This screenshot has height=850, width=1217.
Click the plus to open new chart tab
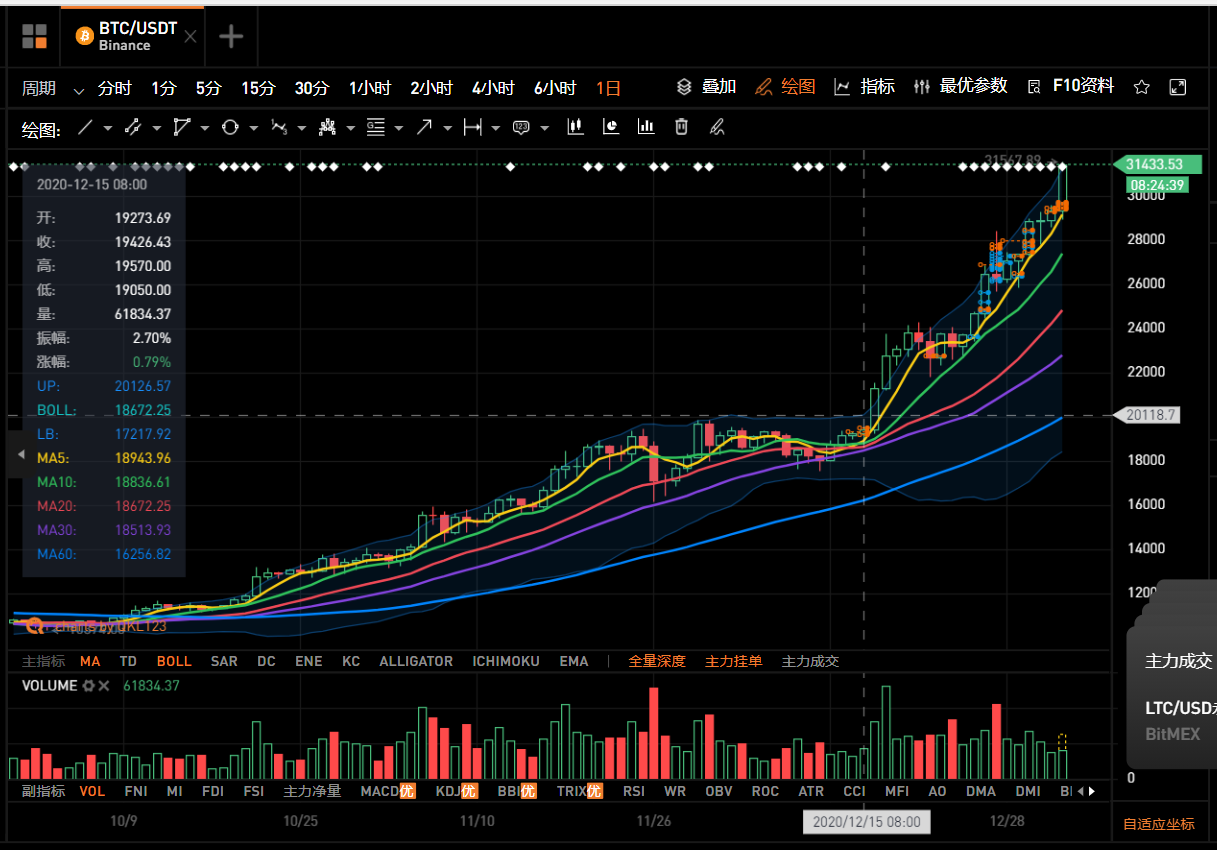[231, 36]
